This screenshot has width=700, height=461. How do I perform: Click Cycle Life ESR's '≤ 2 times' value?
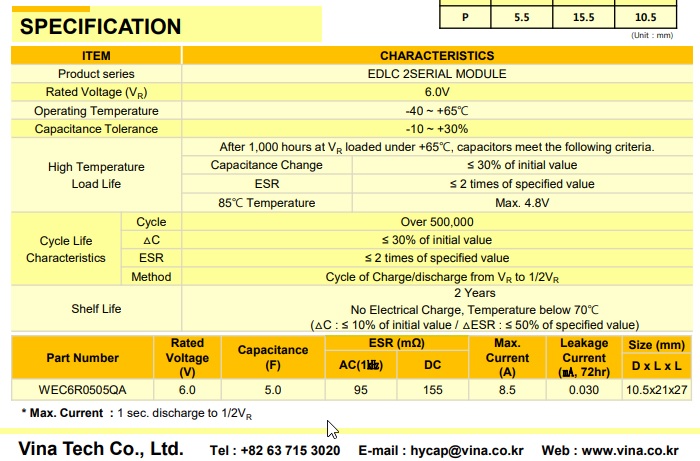pyautogui.click(x=437, y=258)
